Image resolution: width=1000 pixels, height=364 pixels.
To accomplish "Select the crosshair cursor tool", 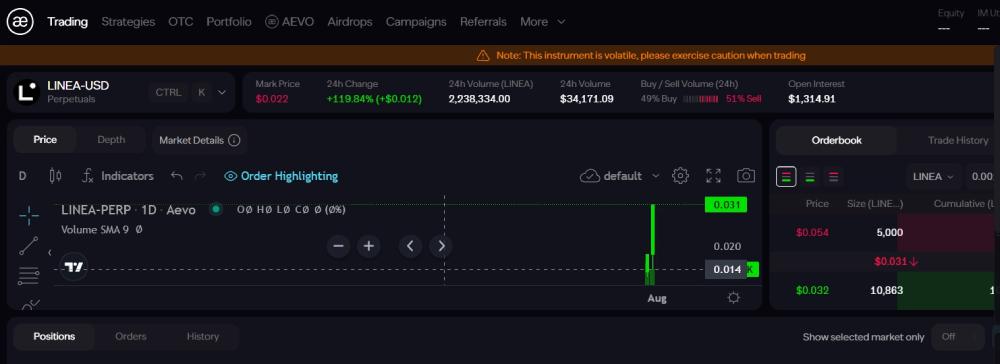I will tap(29, 215).
